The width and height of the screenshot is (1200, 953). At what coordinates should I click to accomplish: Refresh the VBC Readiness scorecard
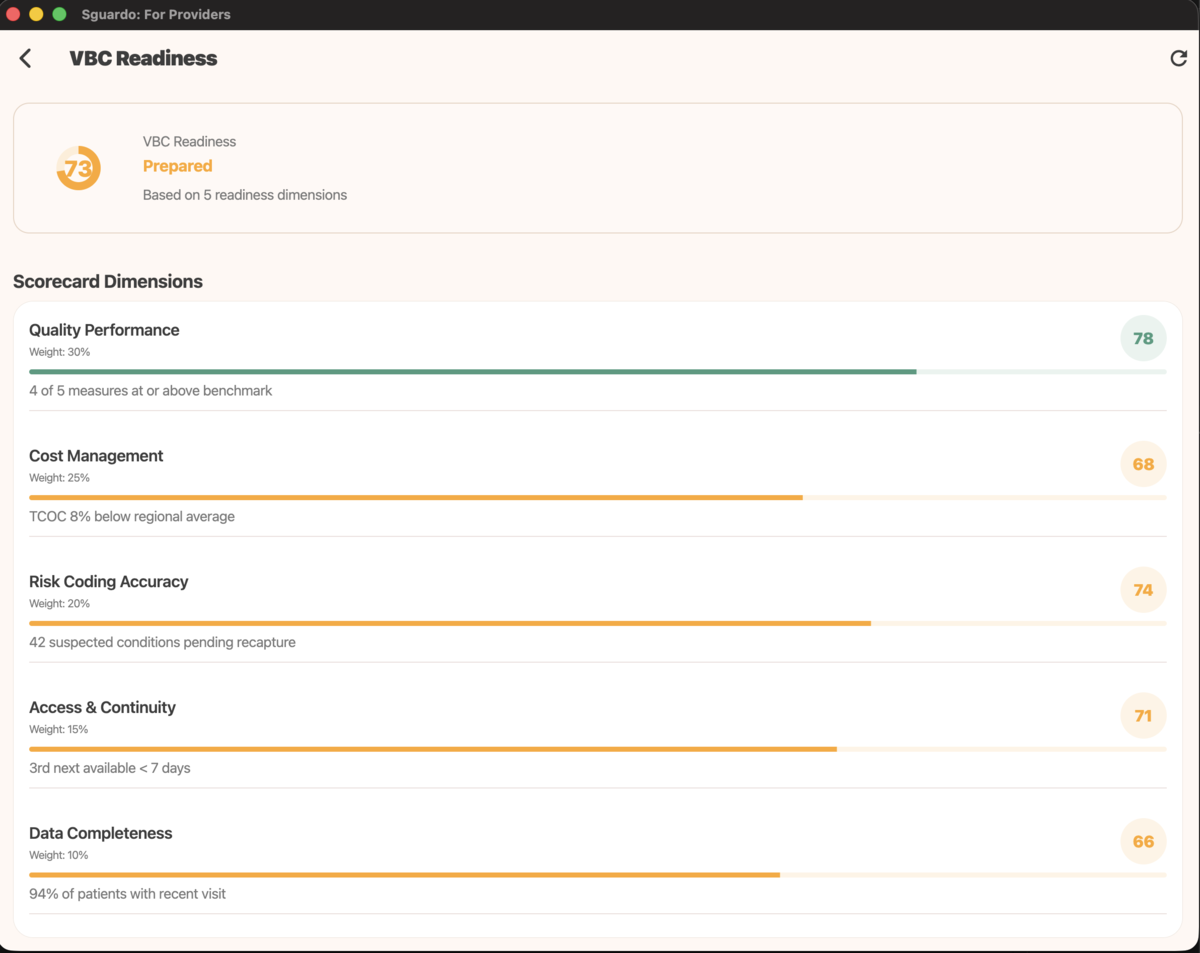pos(1178,57)
